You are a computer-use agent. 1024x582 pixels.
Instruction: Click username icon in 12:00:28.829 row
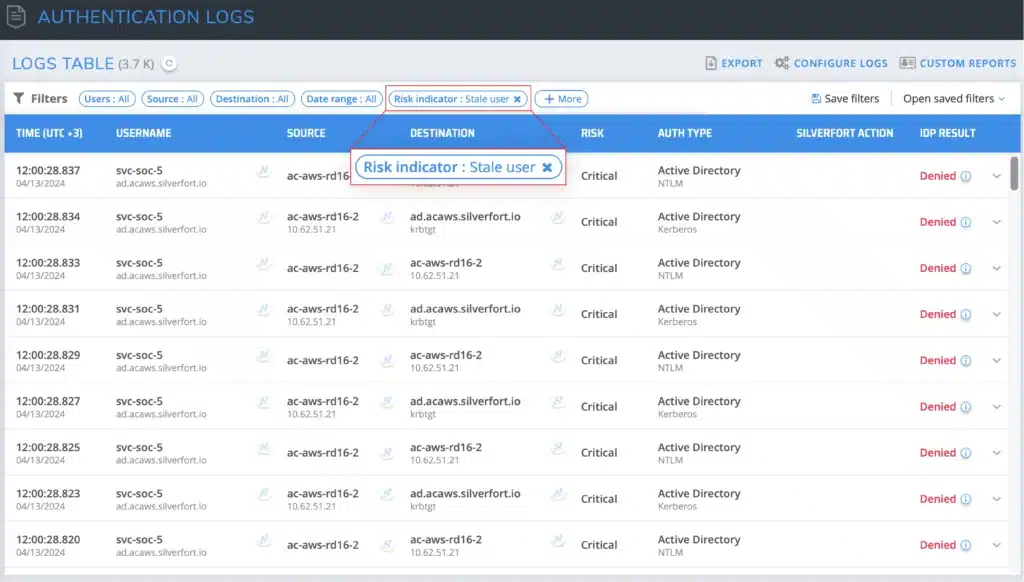click(x=264, y=356)
